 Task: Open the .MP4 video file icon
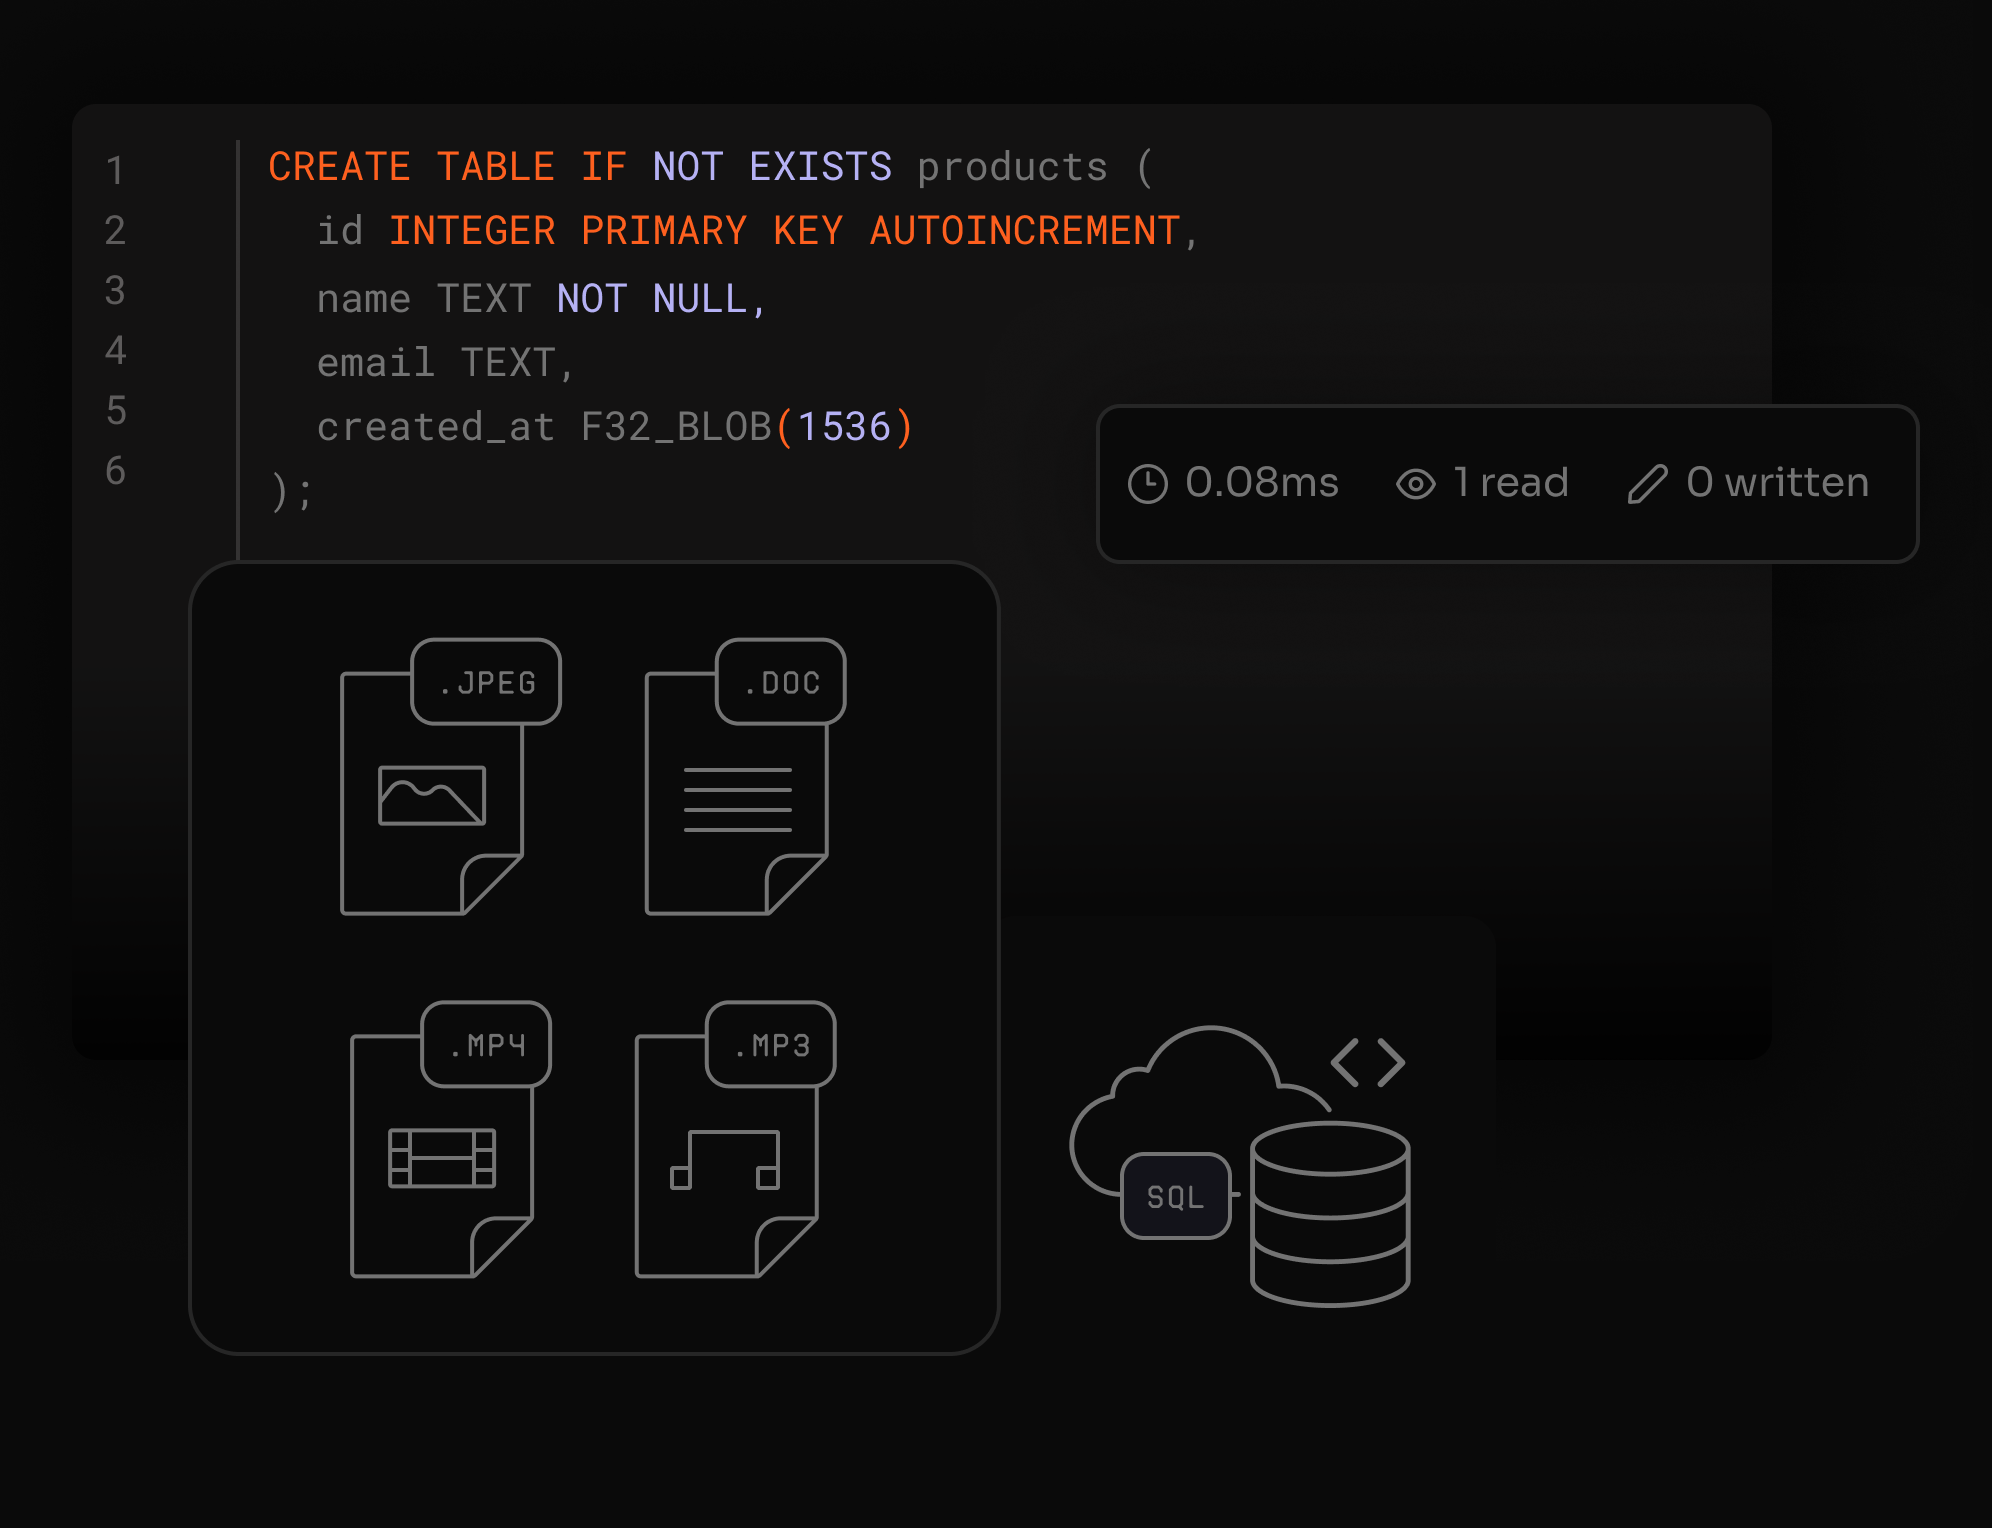point(442,1155)
